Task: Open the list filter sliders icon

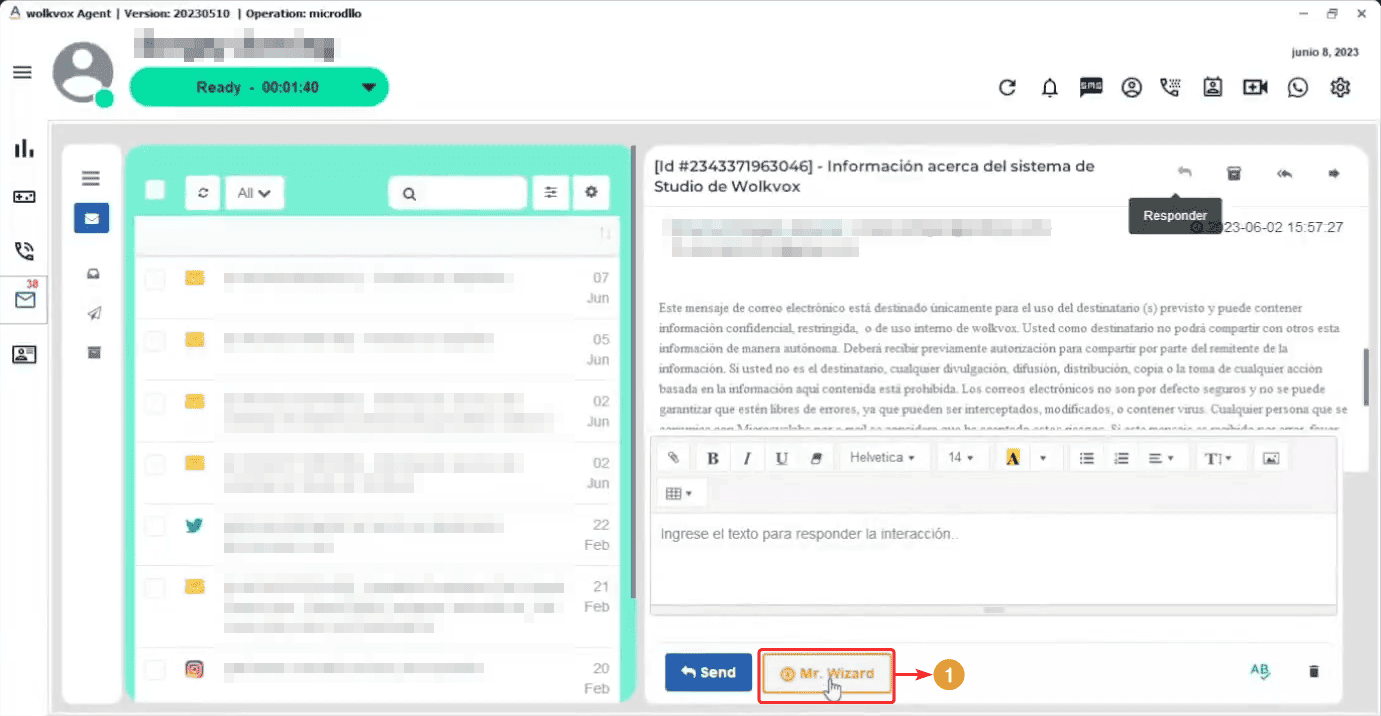Action: point(550,193)
